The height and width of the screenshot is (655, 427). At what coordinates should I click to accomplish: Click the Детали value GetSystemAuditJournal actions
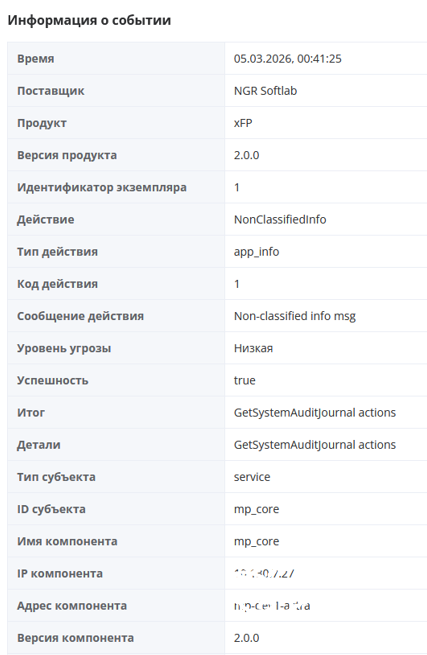(x=315, y=445)
